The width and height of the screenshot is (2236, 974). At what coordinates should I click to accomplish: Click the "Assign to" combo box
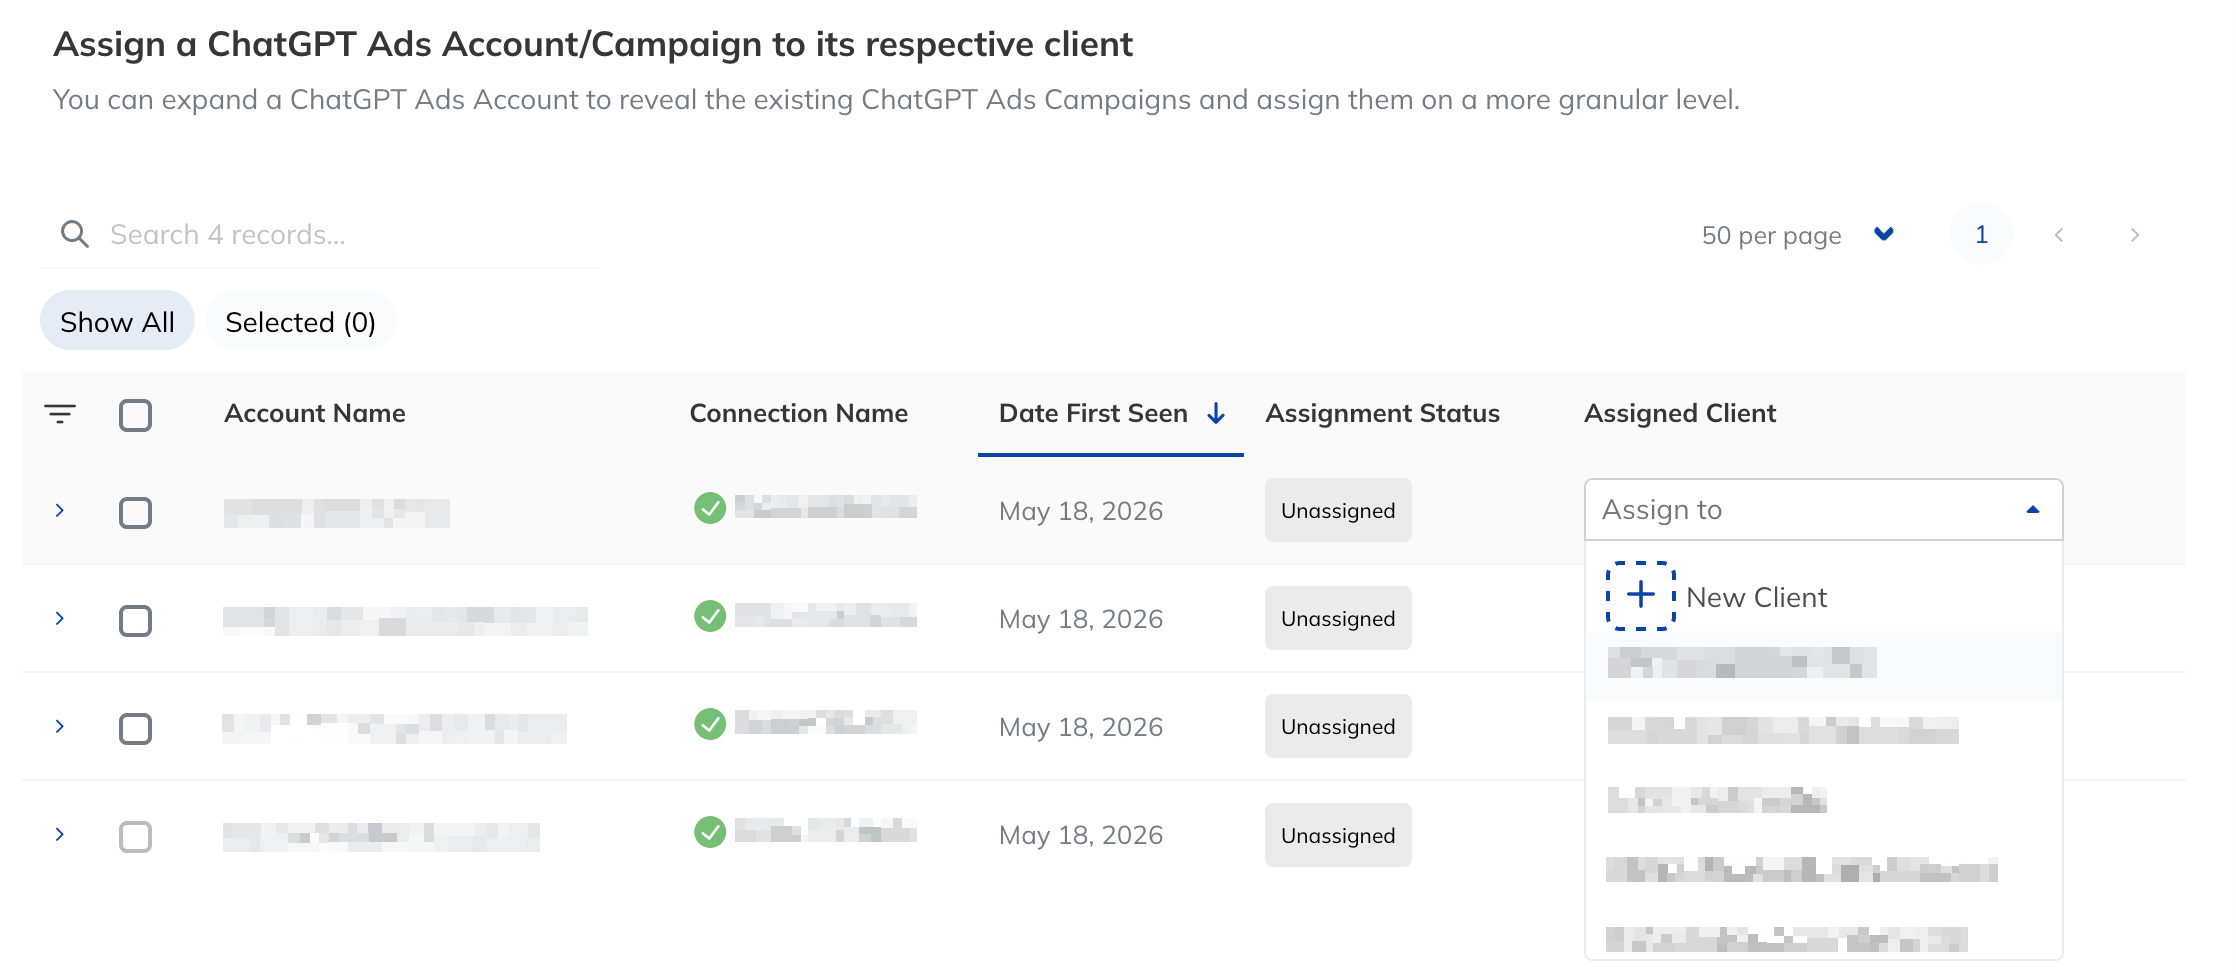coord(1823,510)
